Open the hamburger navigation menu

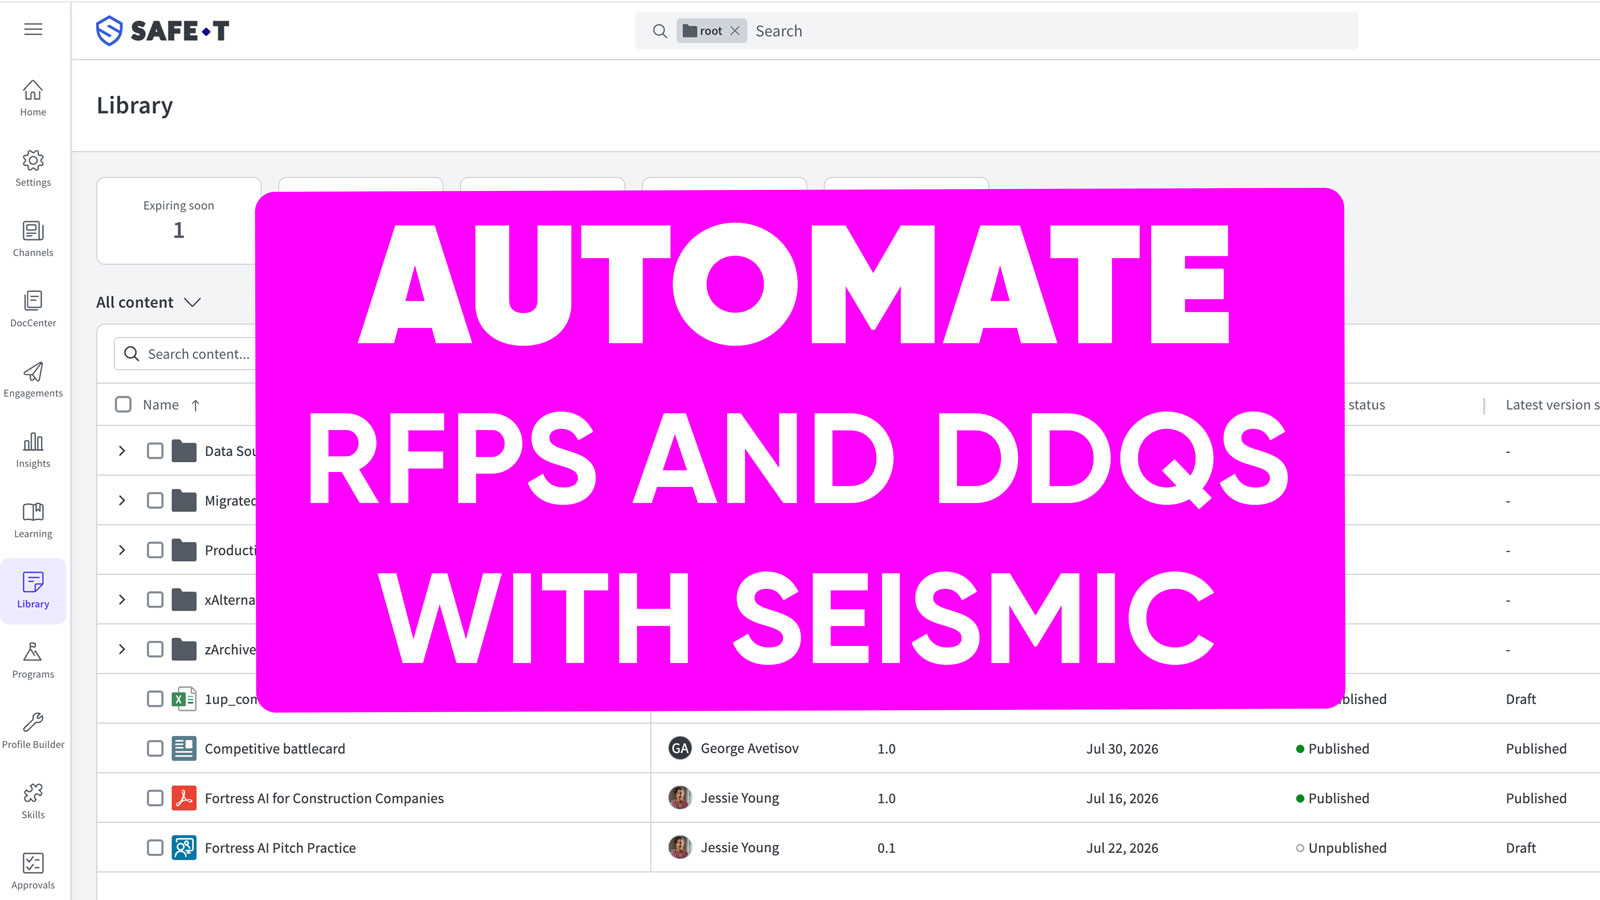33,30
